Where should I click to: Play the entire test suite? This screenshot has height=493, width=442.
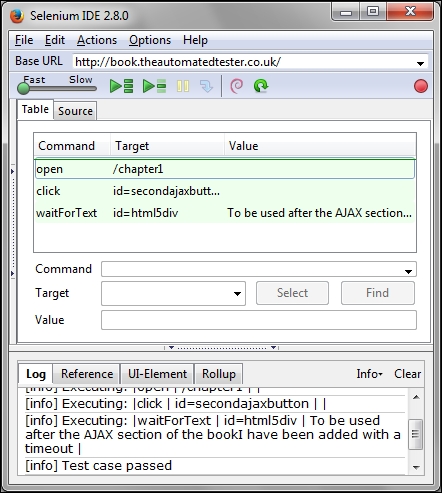tap(121, 86)
